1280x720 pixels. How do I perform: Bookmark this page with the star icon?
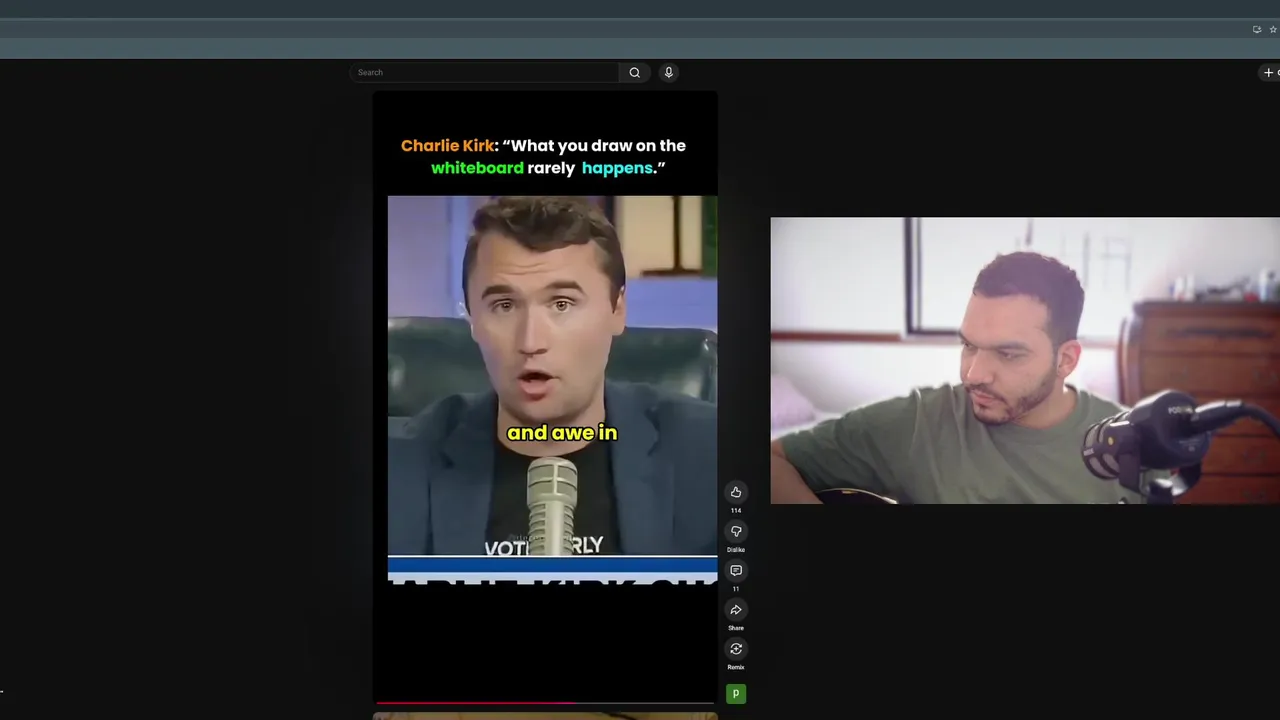(1273, 29)
